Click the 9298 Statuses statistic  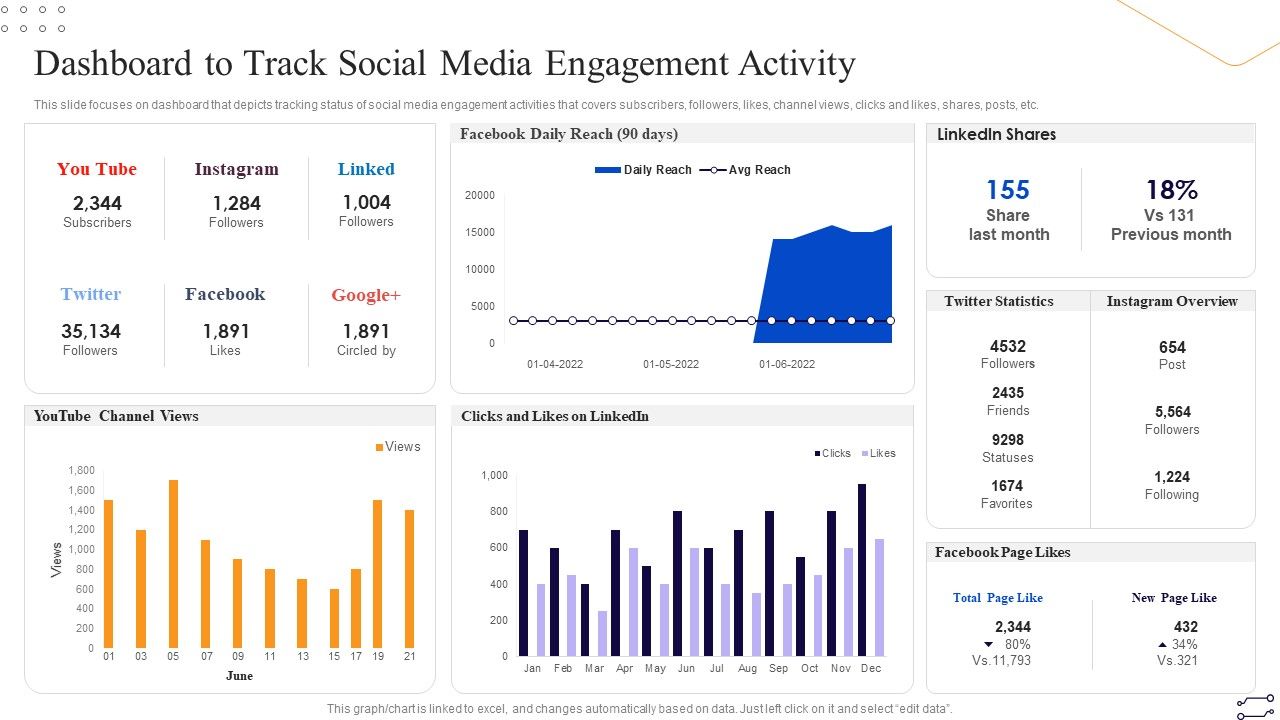[1007, 440]
